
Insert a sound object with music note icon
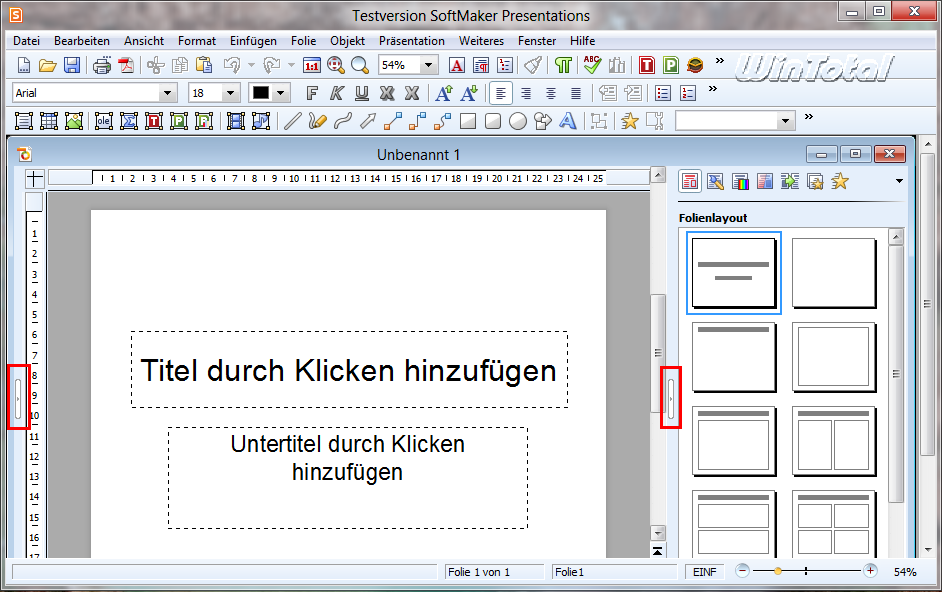click(x=261, y=121)
